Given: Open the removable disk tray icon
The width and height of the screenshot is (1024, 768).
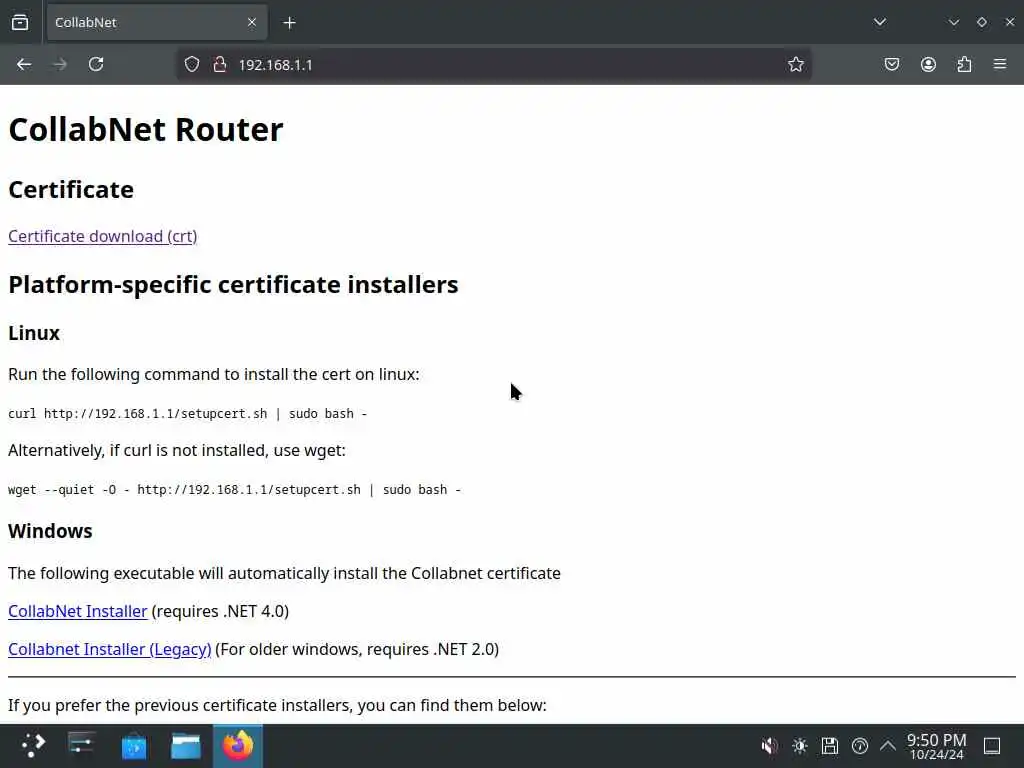Looking at the screenshot, I should (x=829, y=746).
